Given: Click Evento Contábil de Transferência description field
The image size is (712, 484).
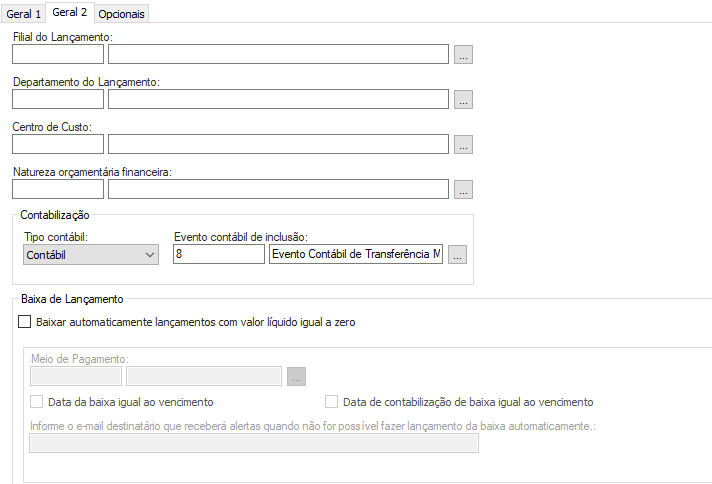Looking at the screenshot, I should pos(355,254).
